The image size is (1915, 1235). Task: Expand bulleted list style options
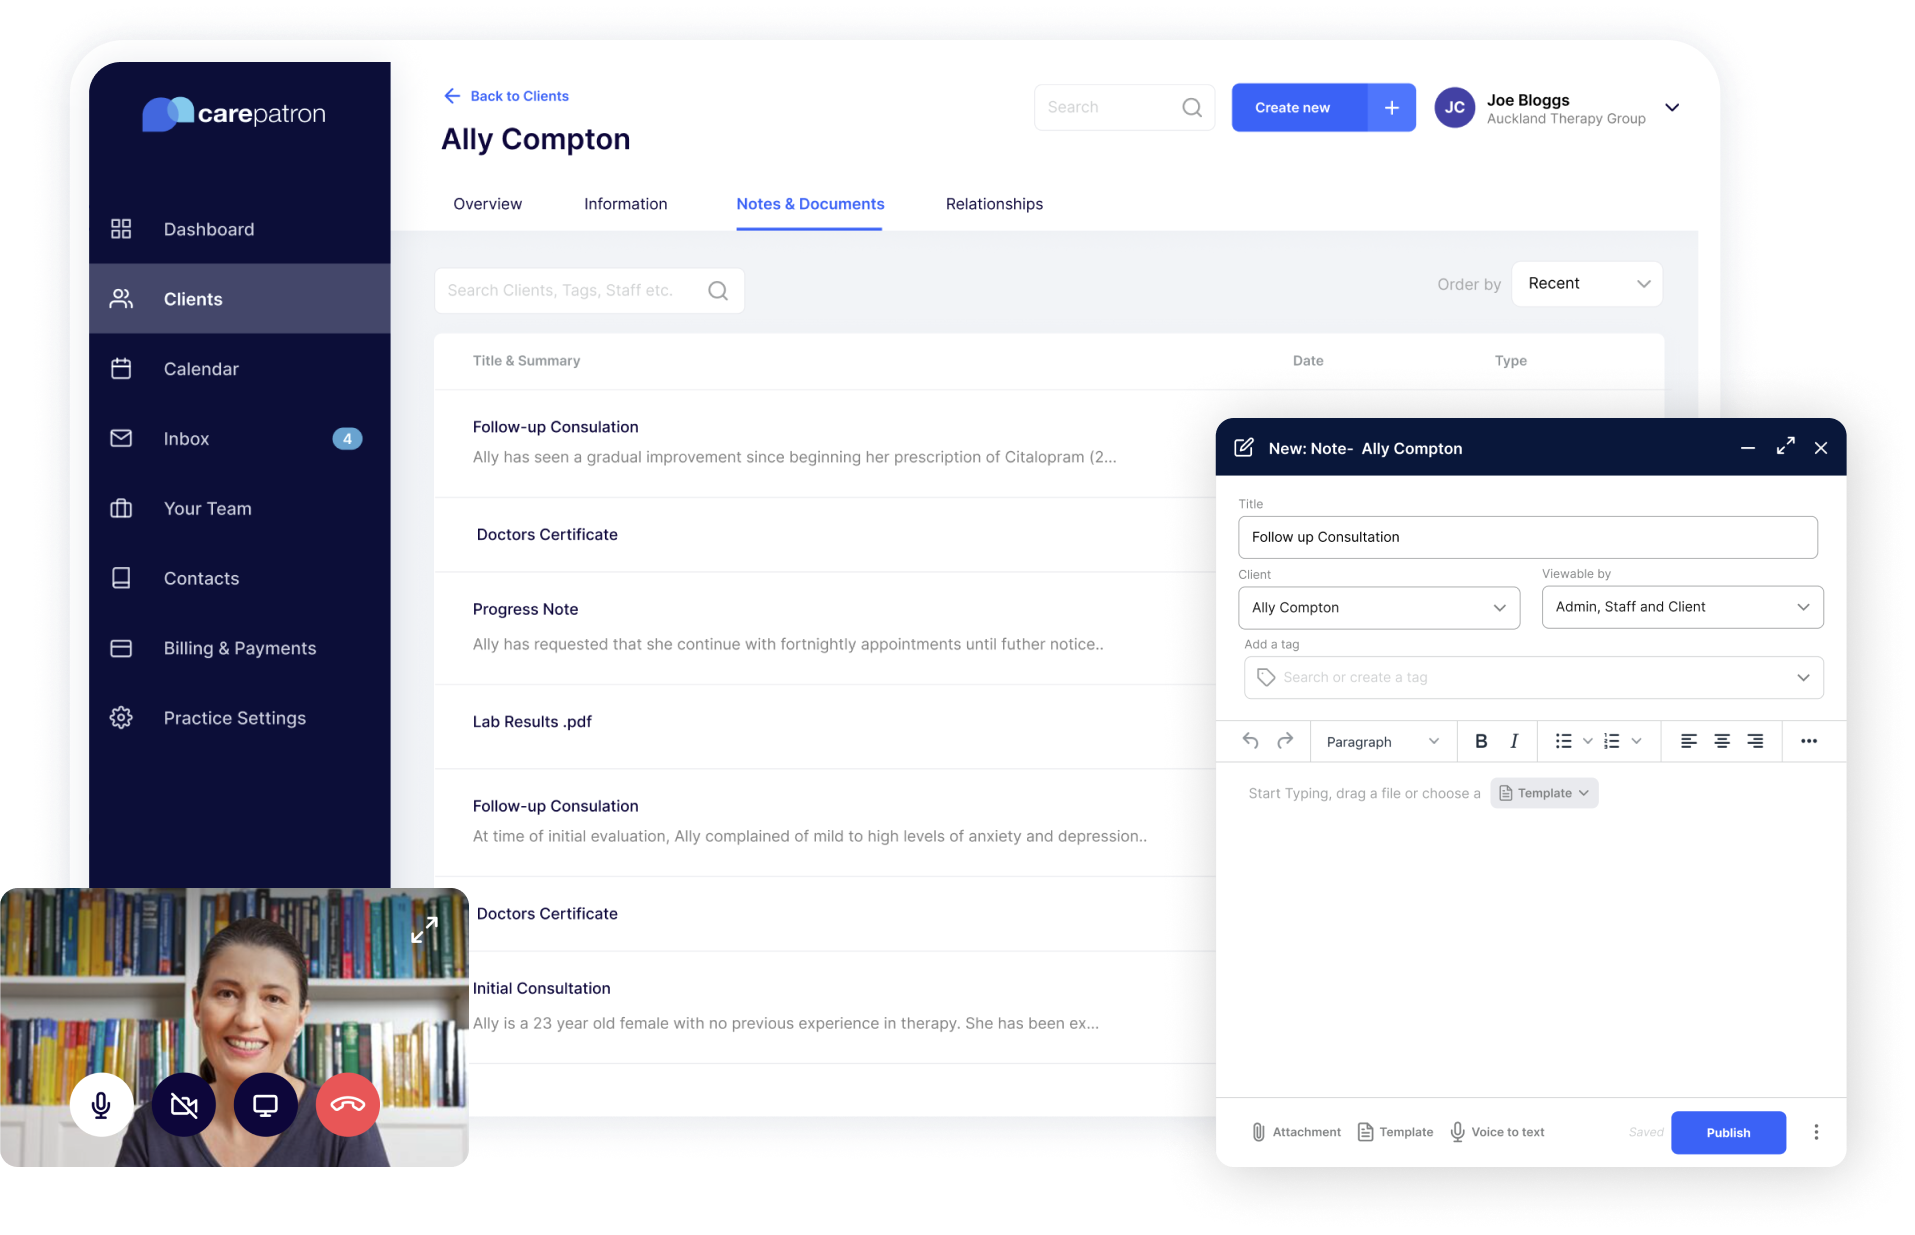tap(1587, 741)
